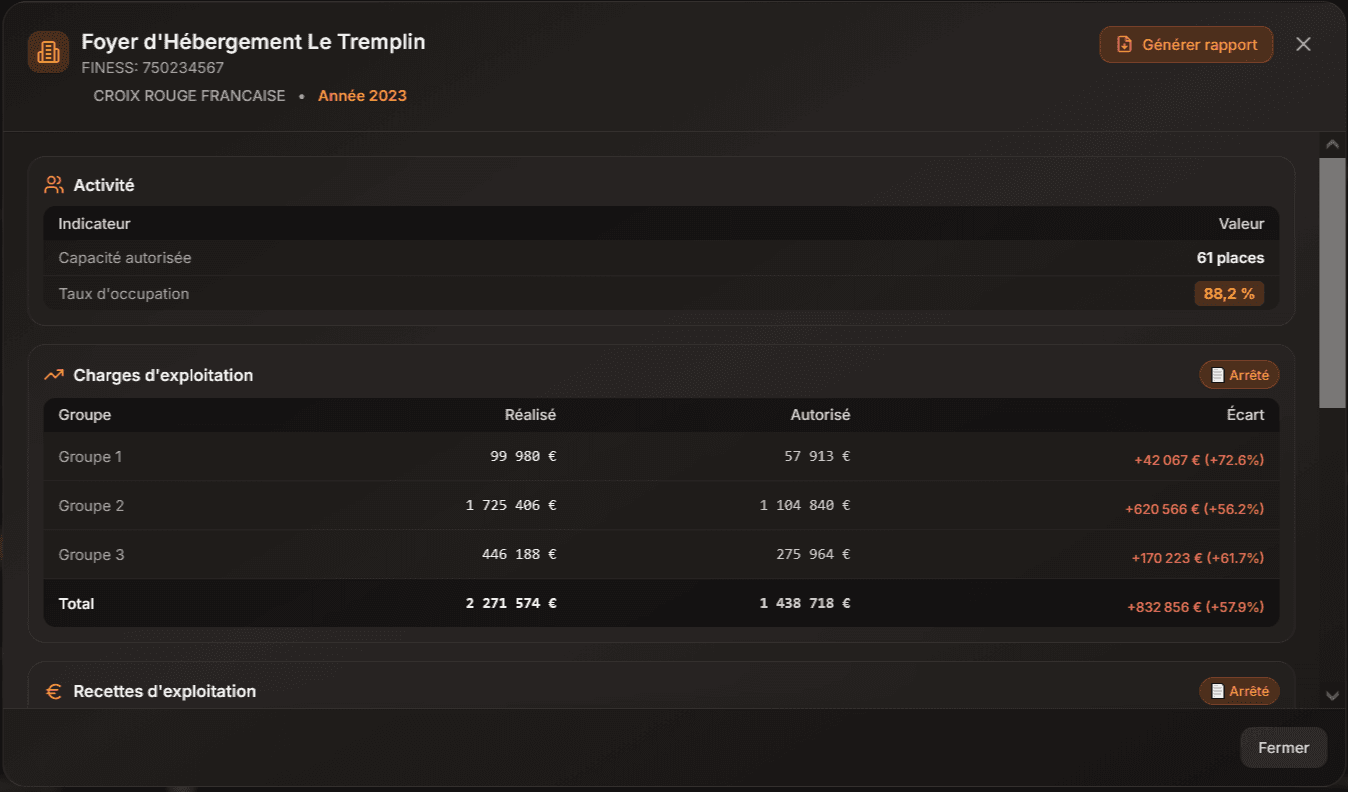This screenshot has height=792, width=1348.
Task: Click the euro icon by Recettes d'exploitation
Action: coord(54,691)
